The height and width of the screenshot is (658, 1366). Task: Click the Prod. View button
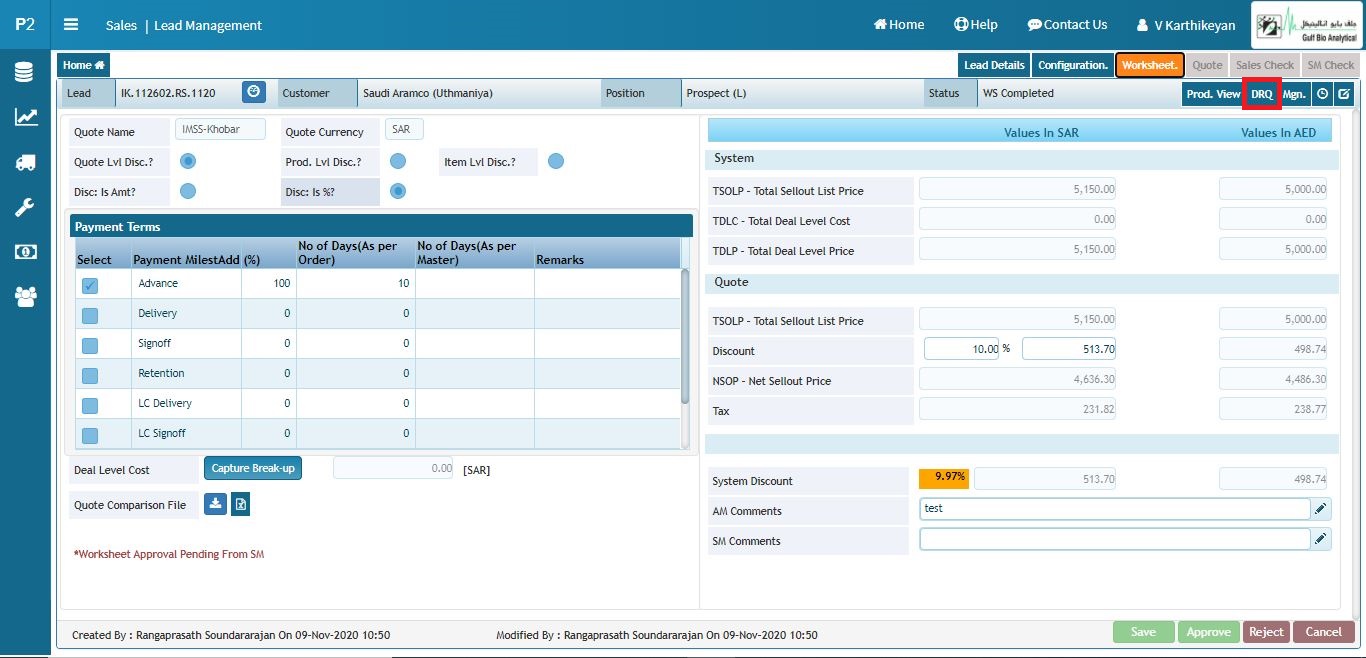1213,93
